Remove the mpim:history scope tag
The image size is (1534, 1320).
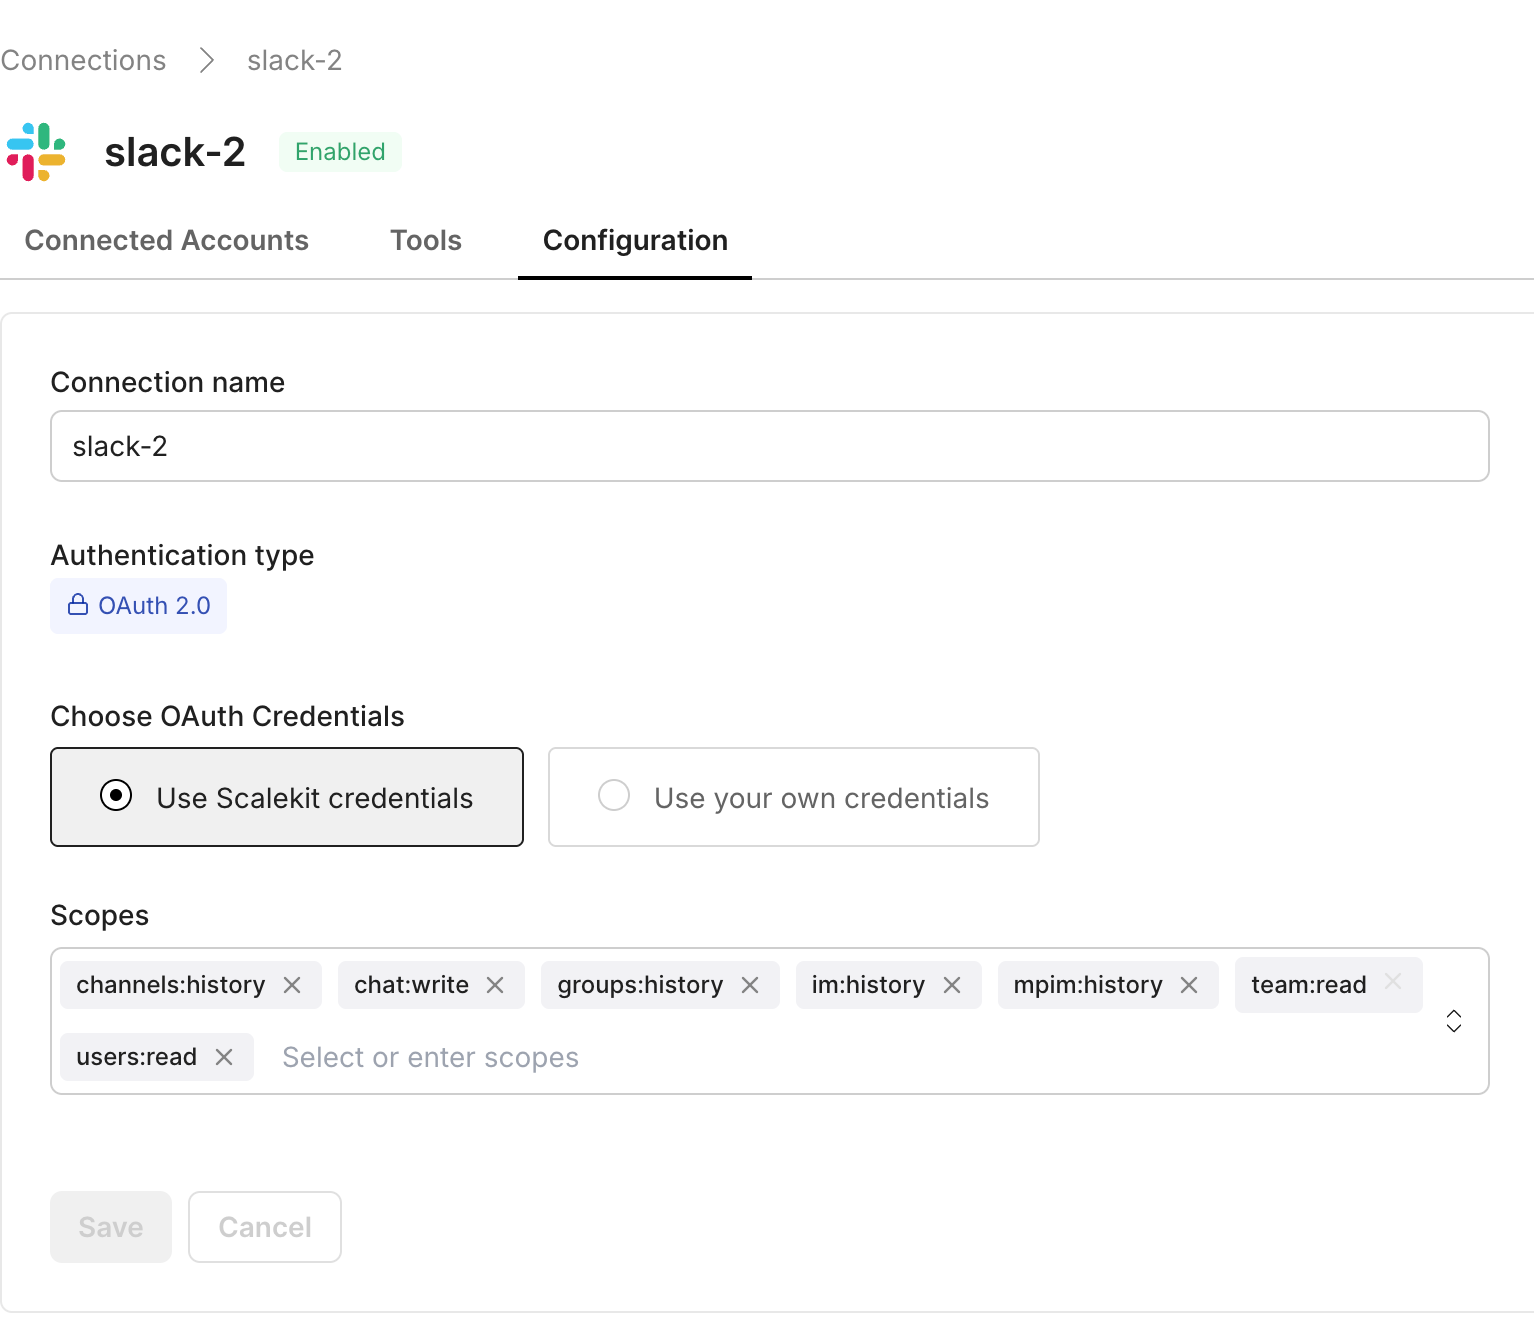click(x=1189, y=985)
